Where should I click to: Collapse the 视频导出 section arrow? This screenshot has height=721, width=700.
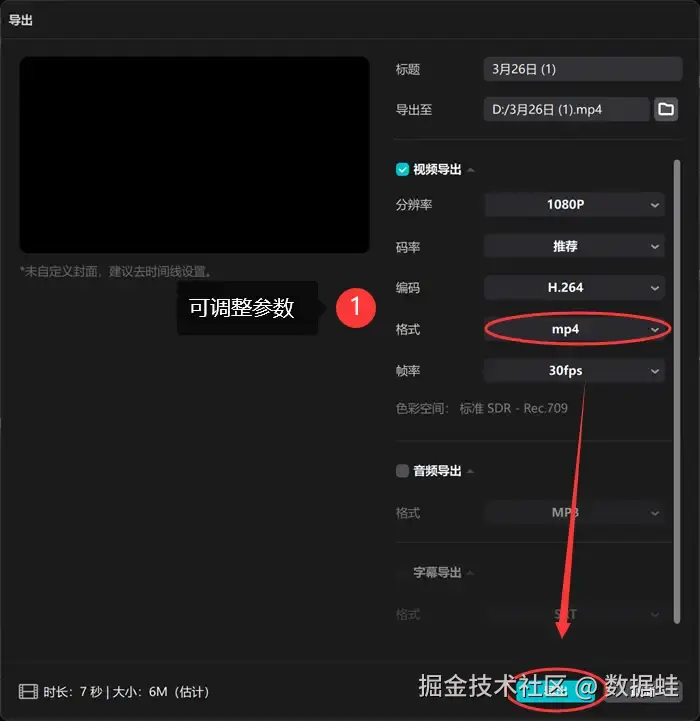(x=471, y=170)
